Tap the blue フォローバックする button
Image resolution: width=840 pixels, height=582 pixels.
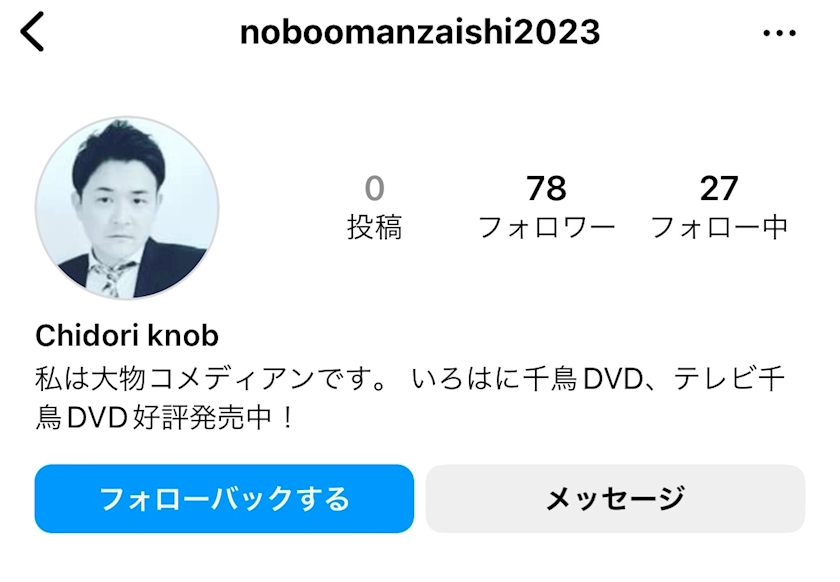coord(224,498)
